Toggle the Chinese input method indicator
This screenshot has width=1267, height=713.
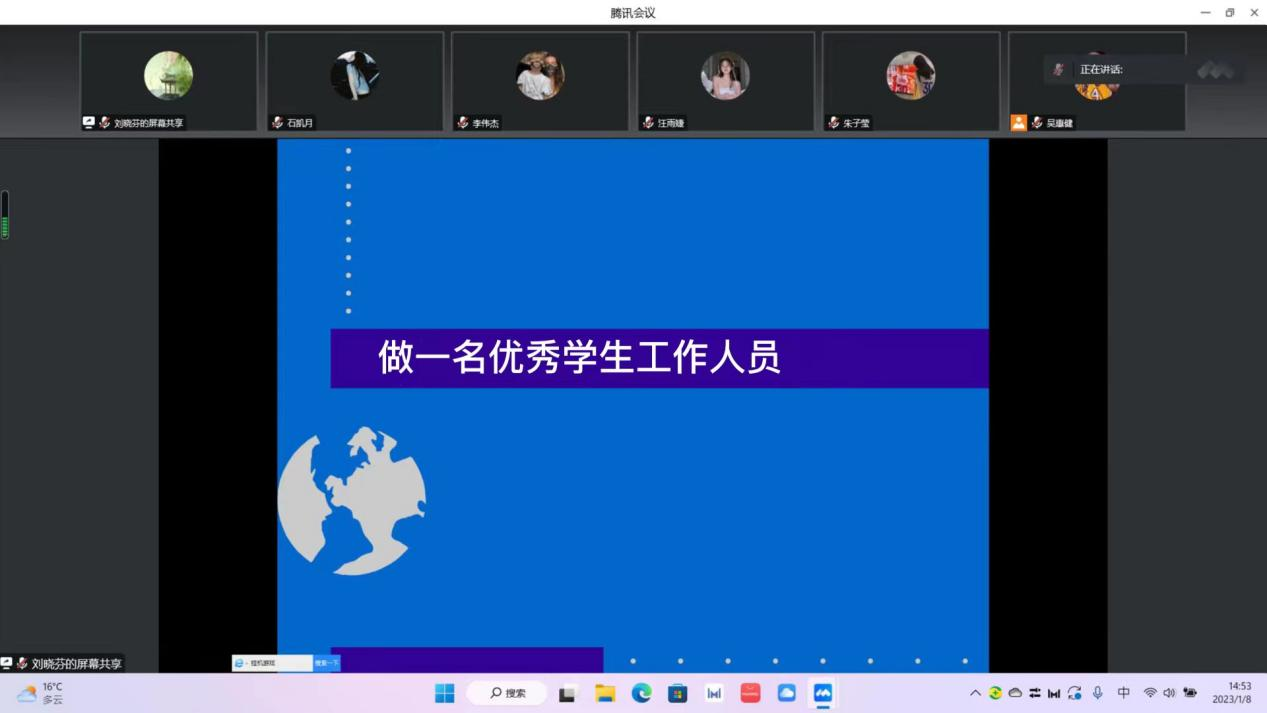click(x=1123, y=693)
